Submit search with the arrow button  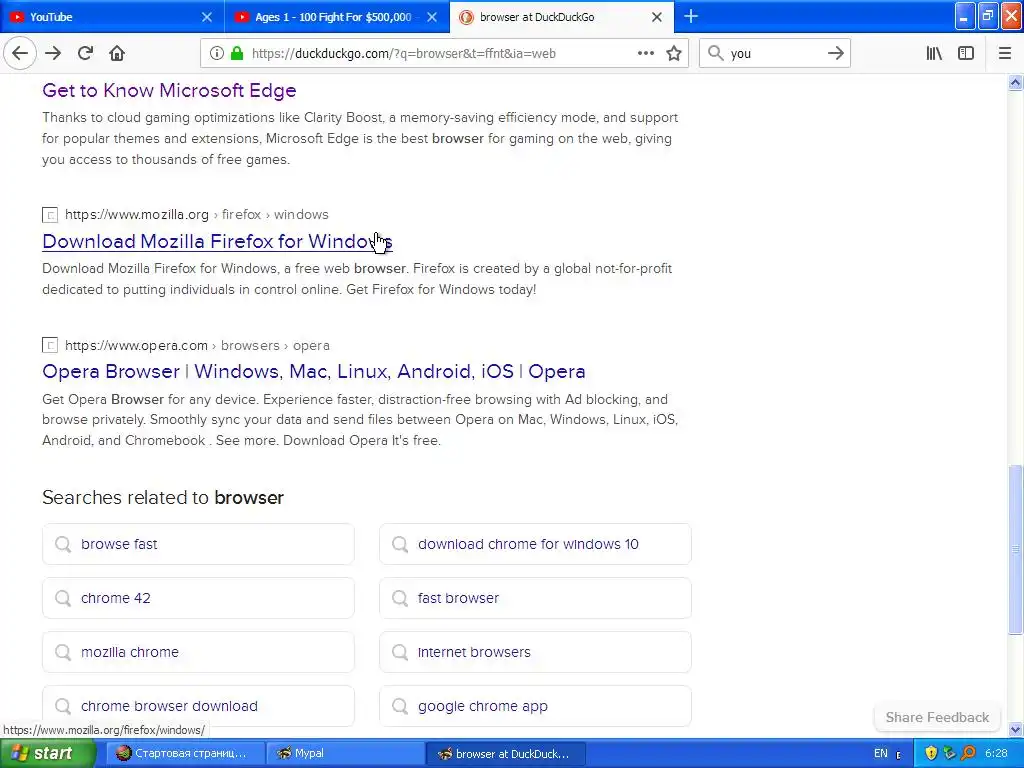835,54
